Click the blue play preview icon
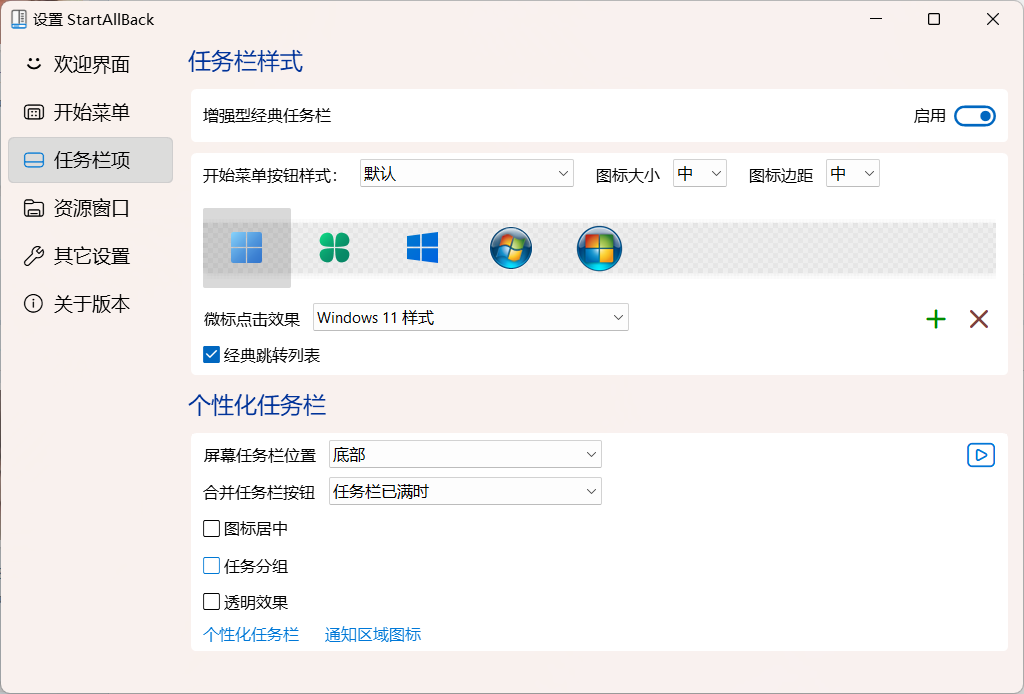The image size is (1024, 694). coord(981,455)
